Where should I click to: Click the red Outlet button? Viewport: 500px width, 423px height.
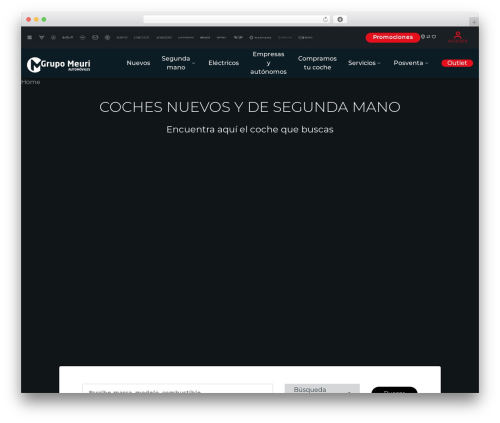tap(457, 63)
